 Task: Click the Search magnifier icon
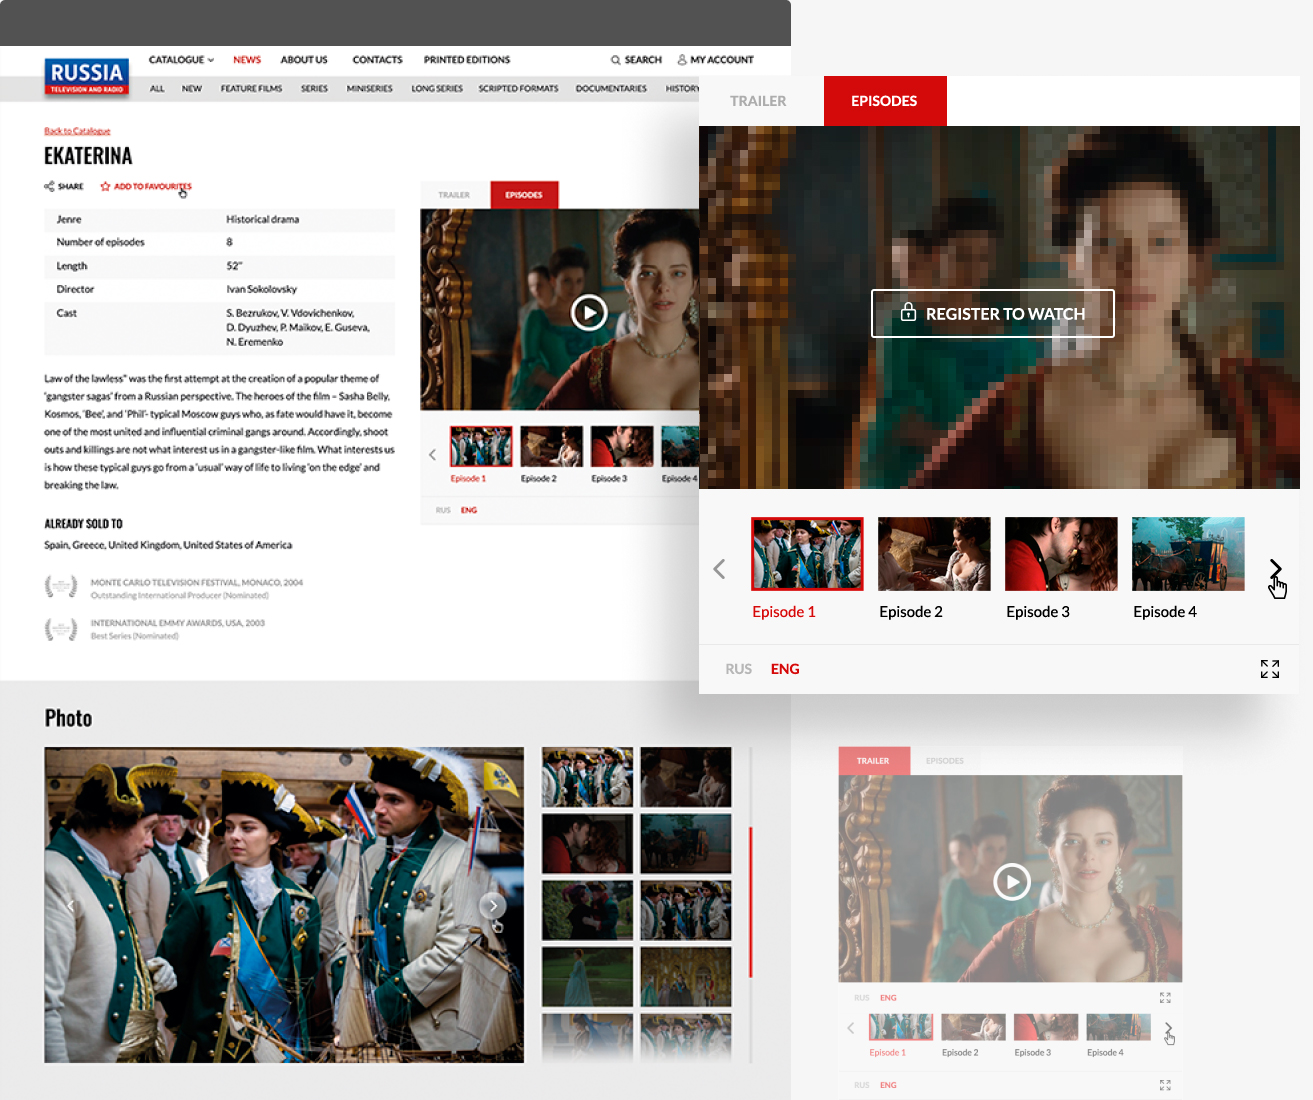click(616, 60)
